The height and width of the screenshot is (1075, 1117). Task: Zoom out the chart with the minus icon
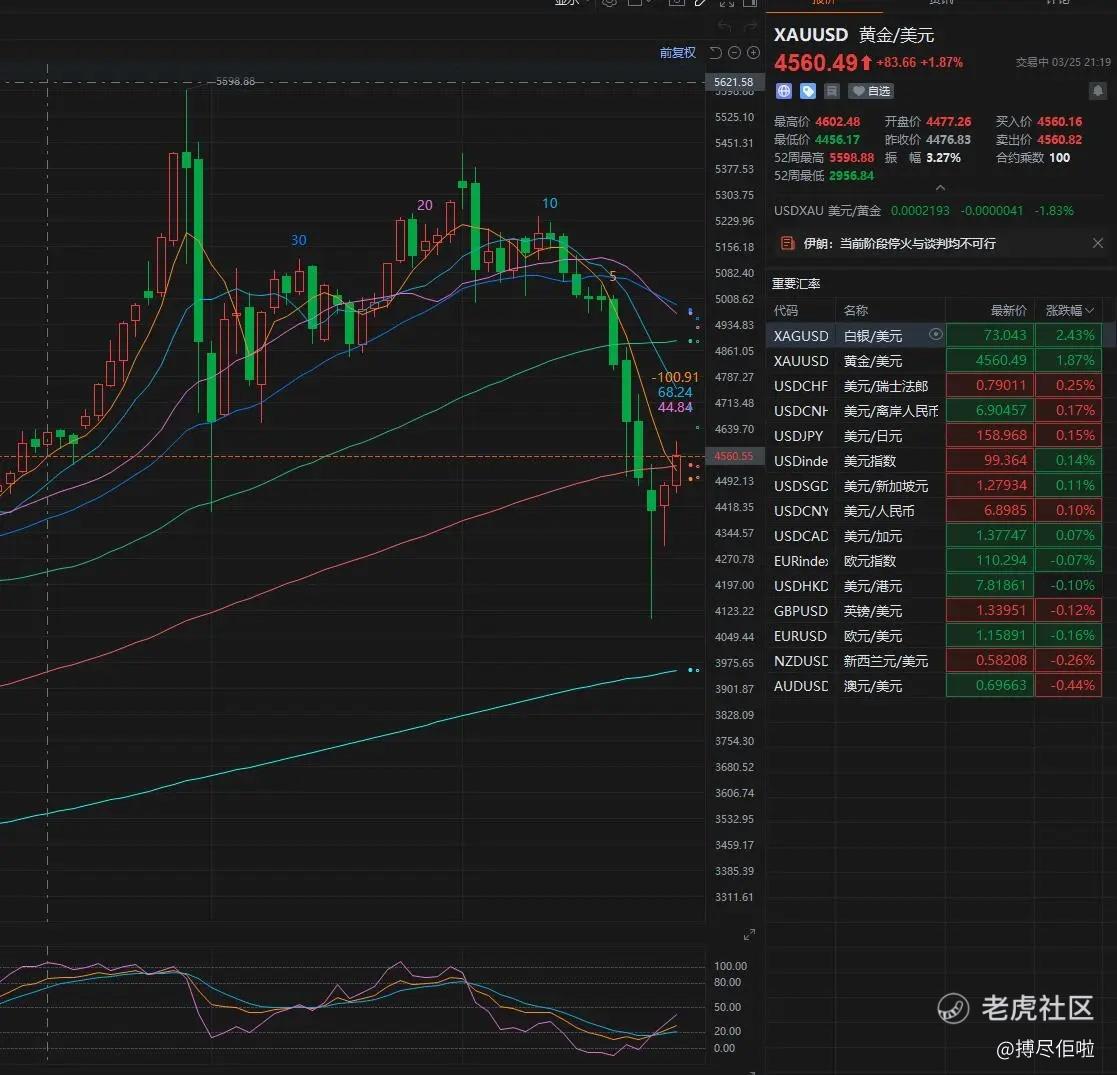click(x=734, y=53)
